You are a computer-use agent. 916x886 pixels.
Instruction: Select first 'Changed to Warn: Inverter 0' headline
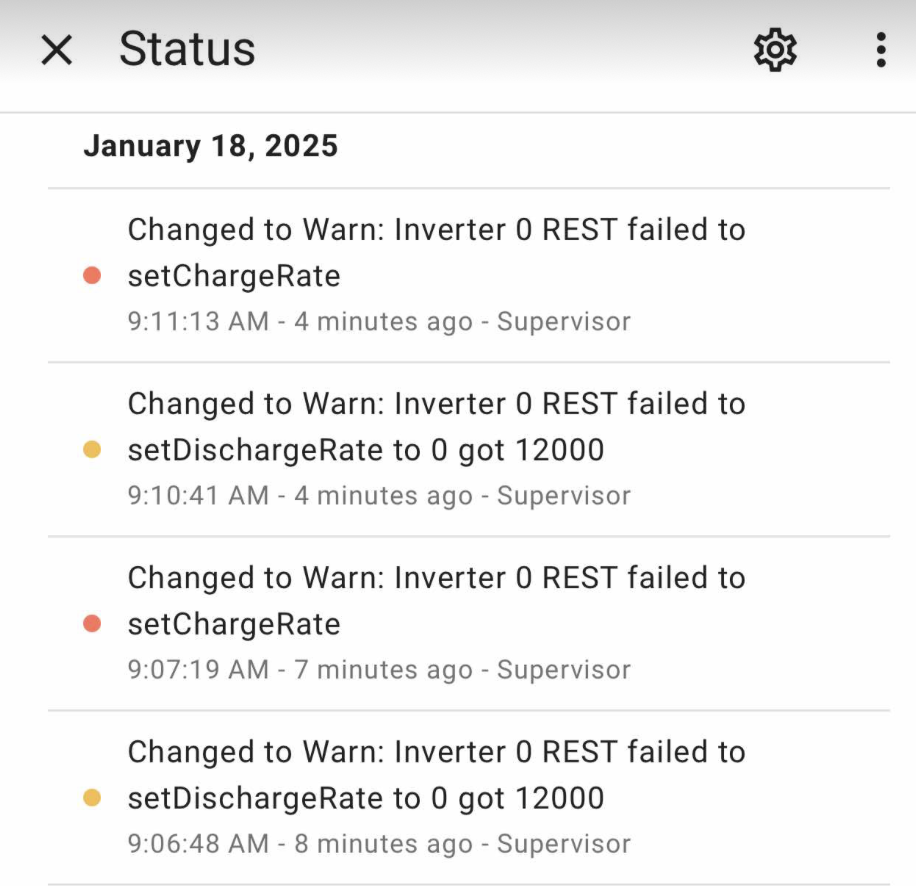(x=330, y=230)
